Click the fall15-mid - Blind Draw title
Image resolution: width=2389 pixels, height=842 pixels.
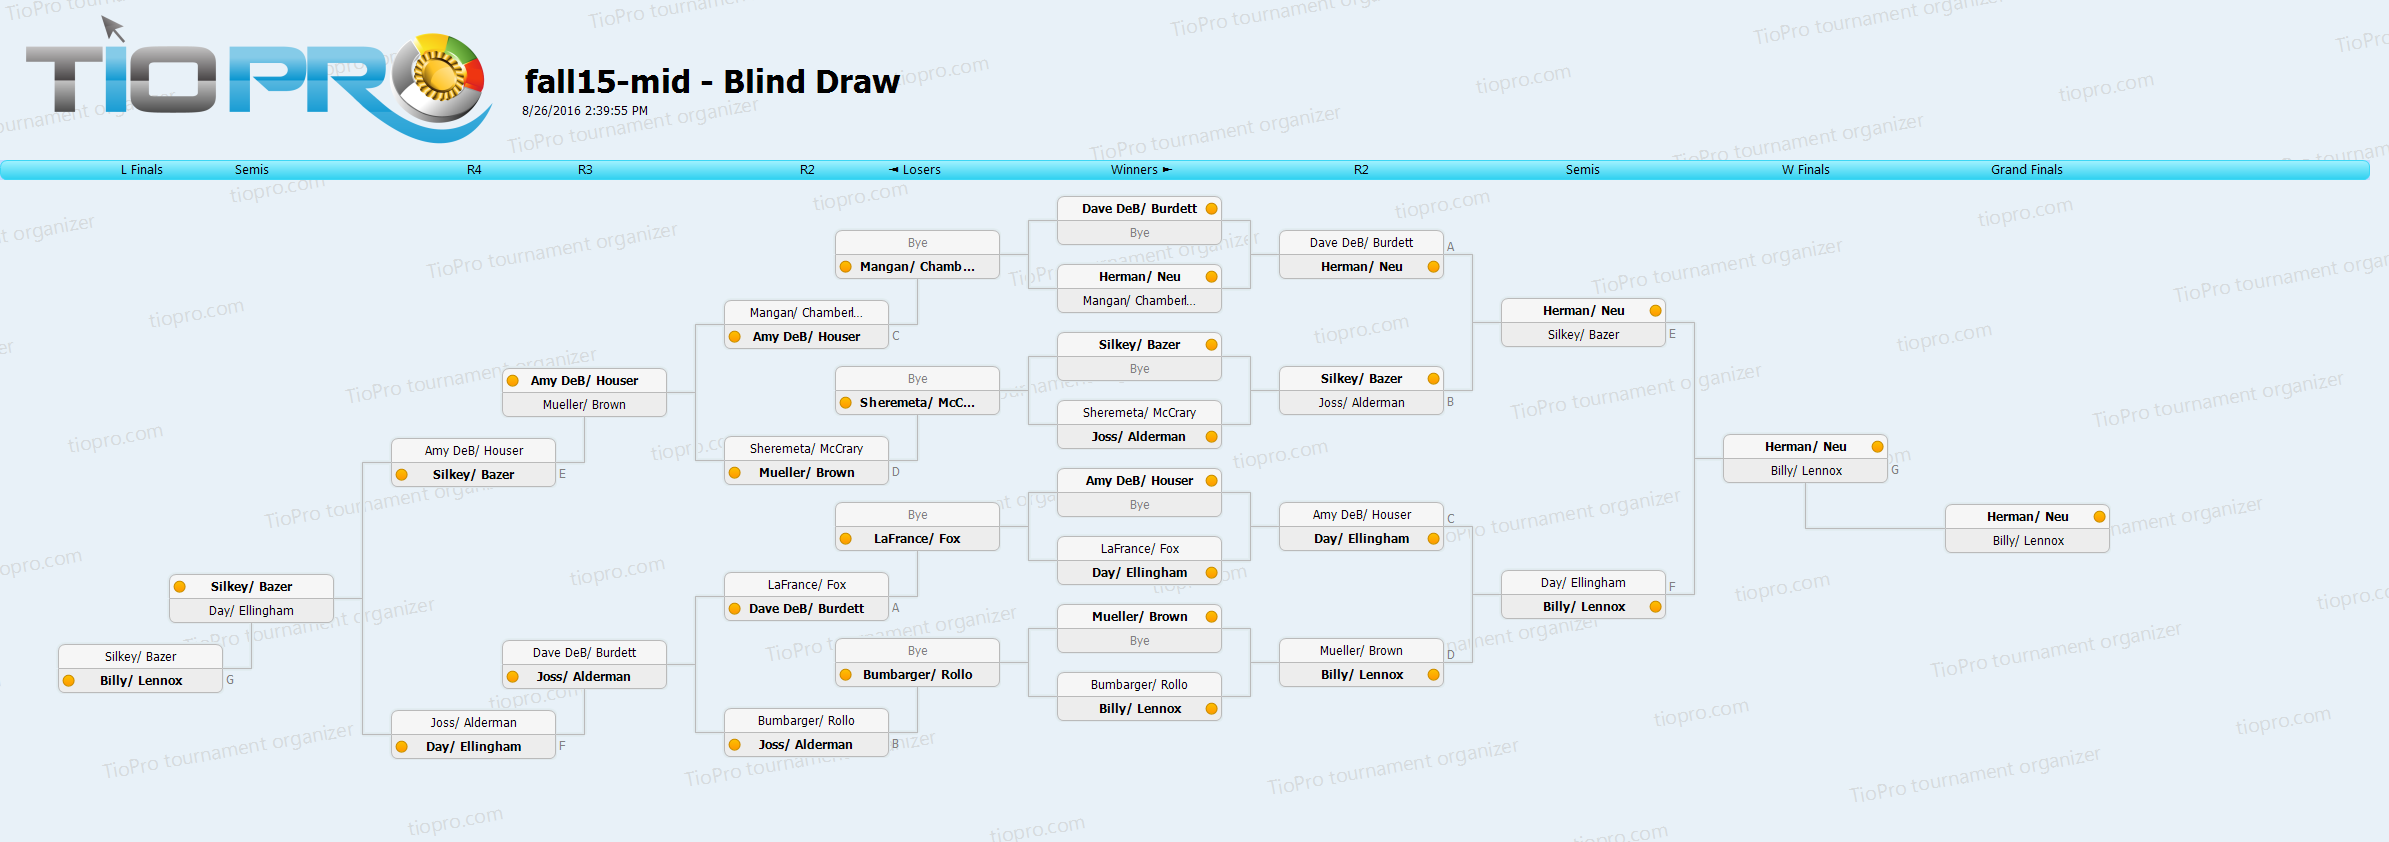pos(712,82)
